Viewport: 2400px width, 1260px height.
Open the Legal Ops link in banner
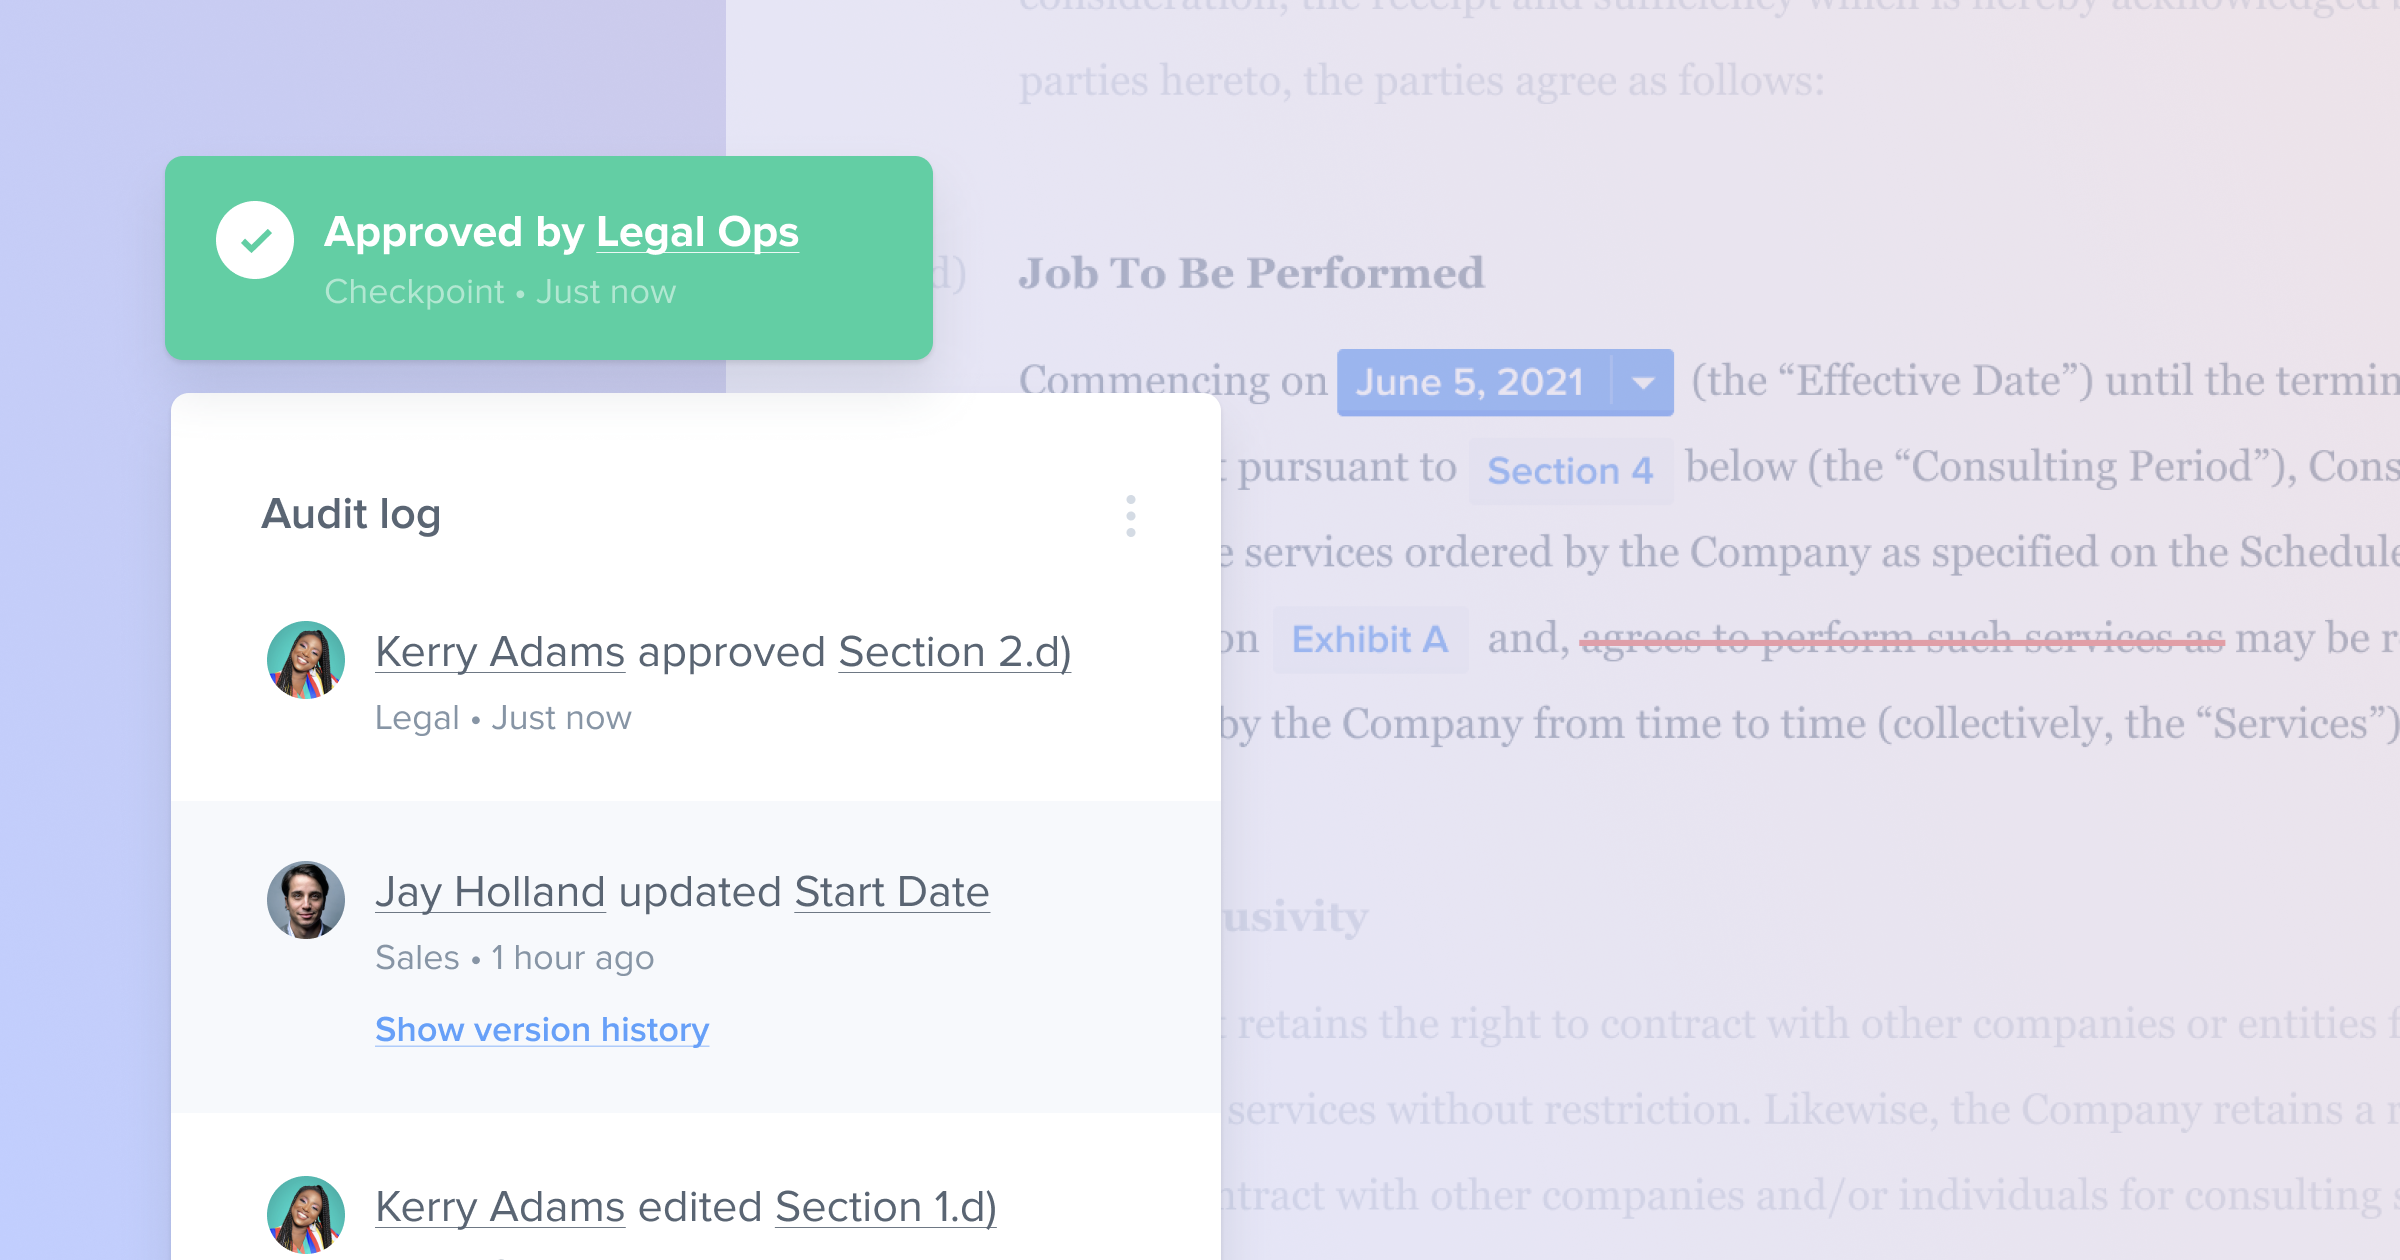697,232
